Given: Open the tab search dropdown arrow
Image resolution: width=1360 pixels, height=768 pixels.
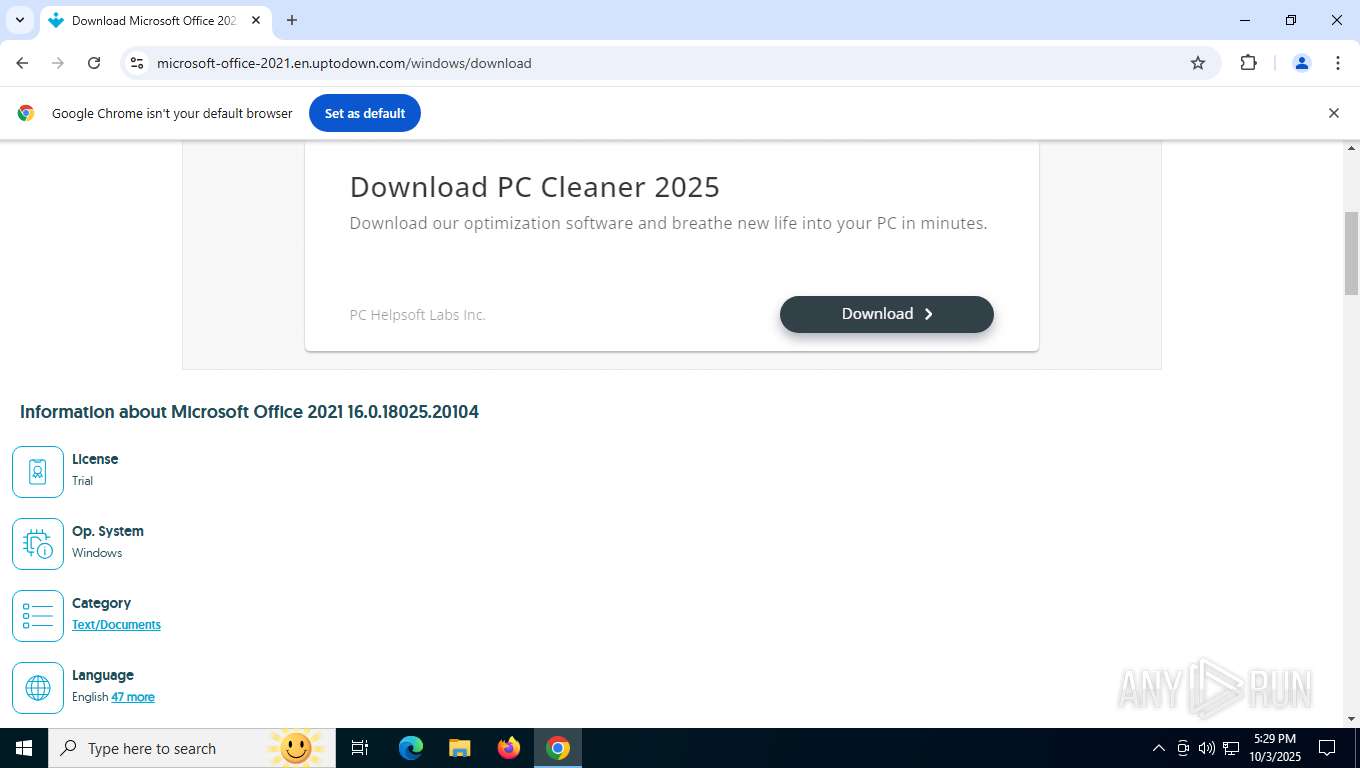Looking at the screenshot, I should point(19,20).
